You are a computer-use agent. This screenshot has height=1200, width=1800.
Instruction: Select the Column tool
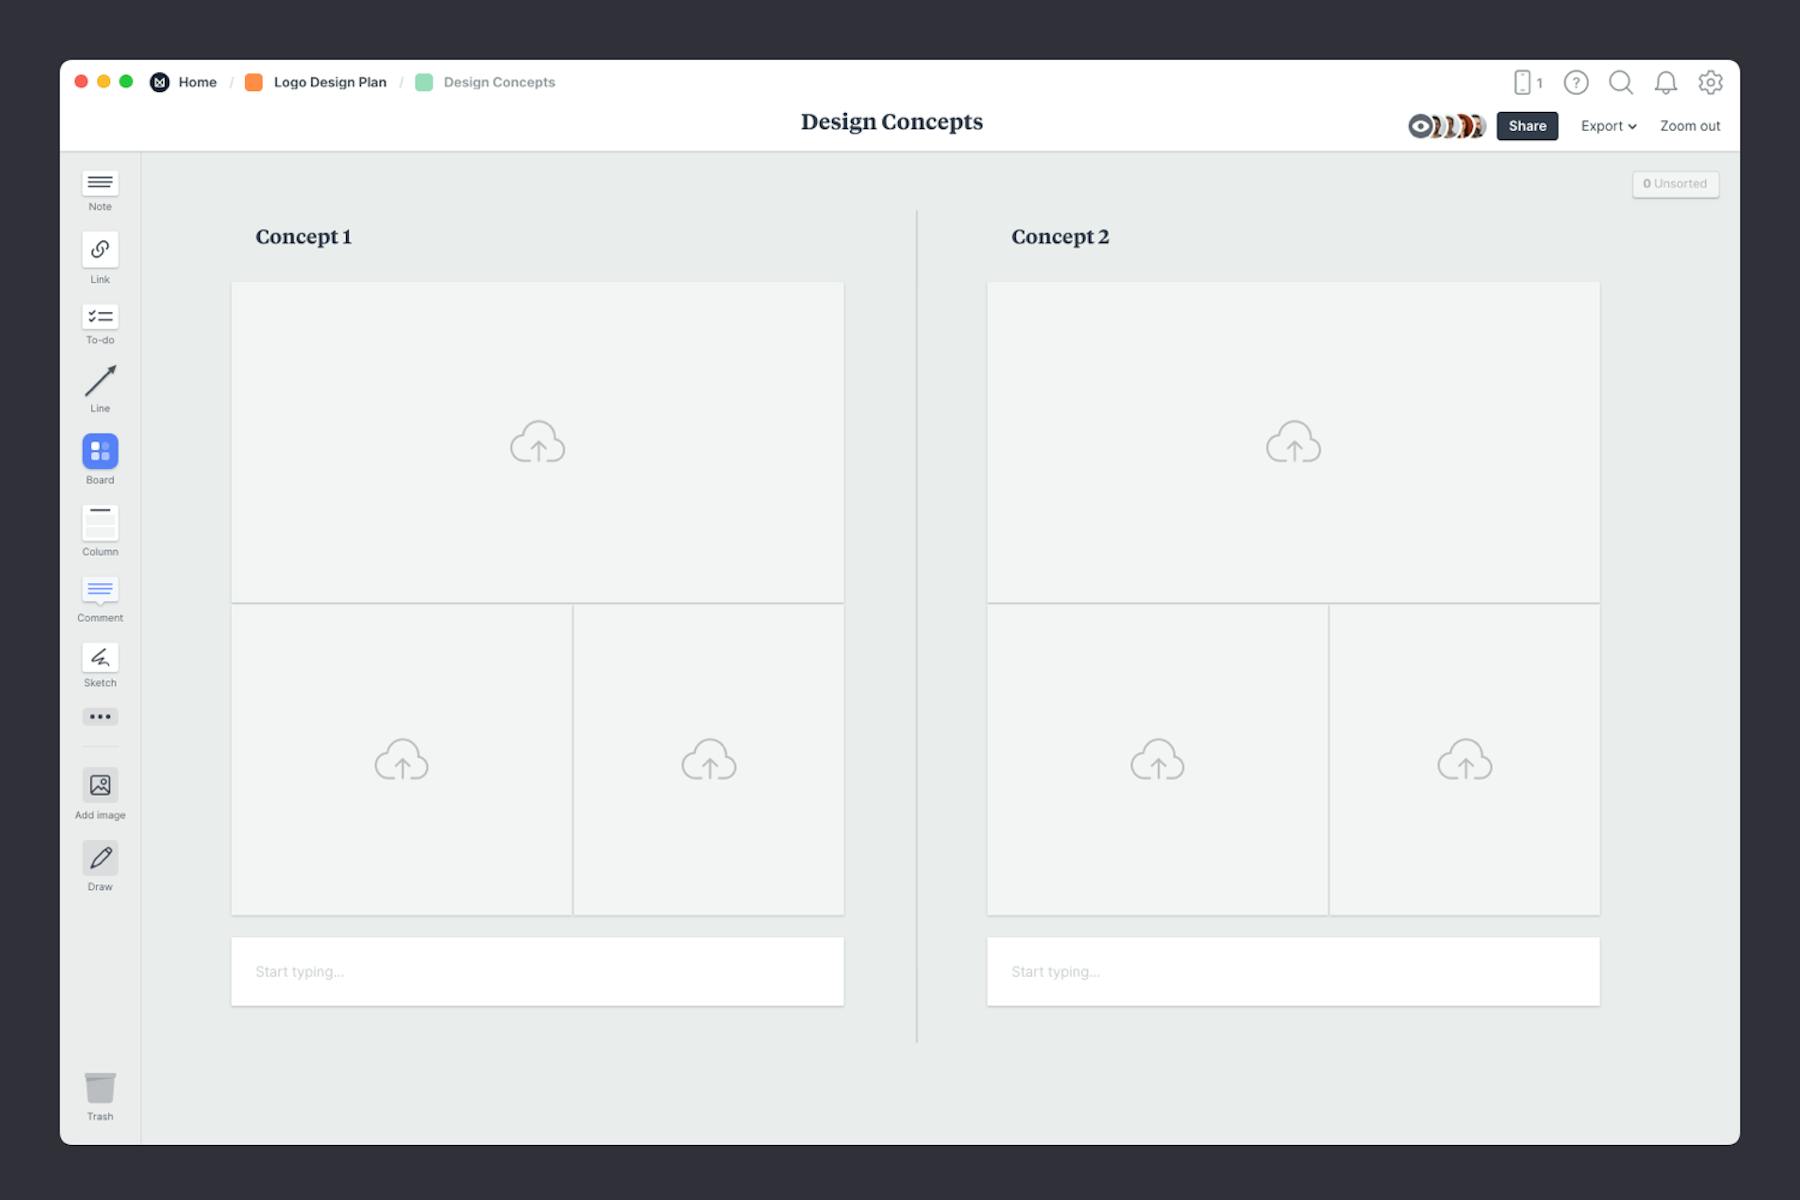[100, 522]
